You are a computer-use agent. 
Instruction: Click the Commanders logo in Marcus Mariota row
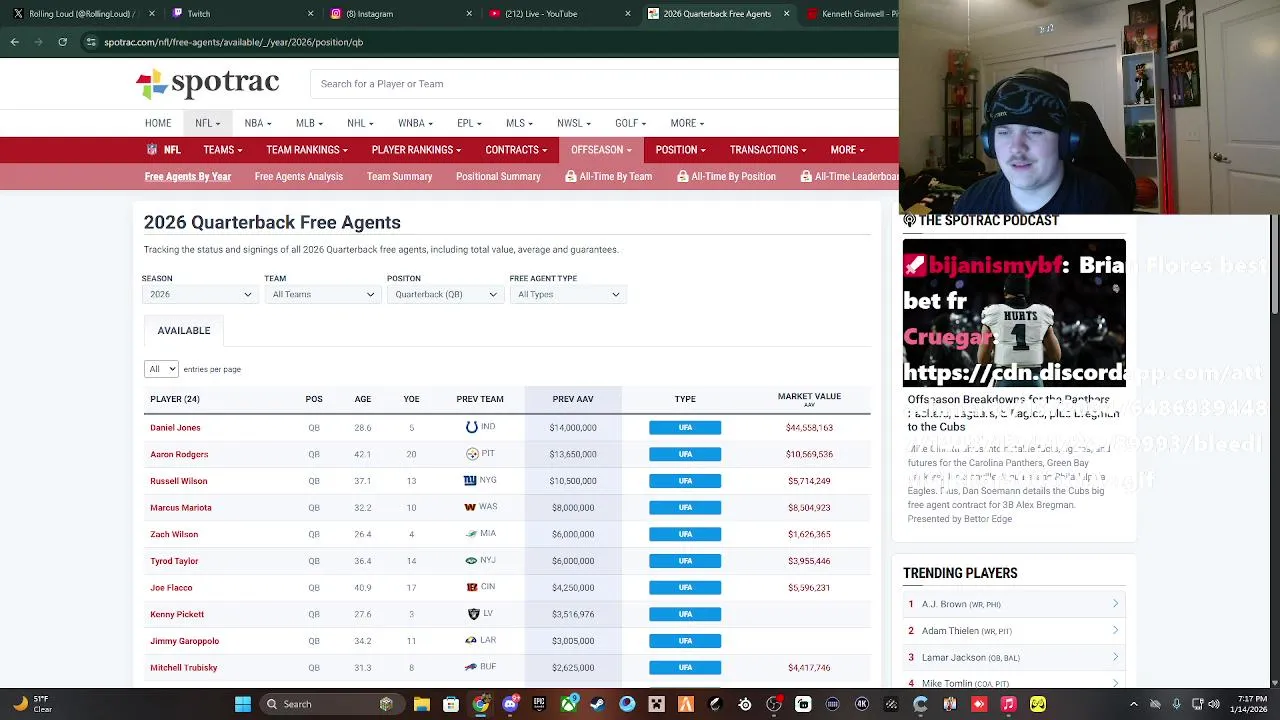point(470,507)
